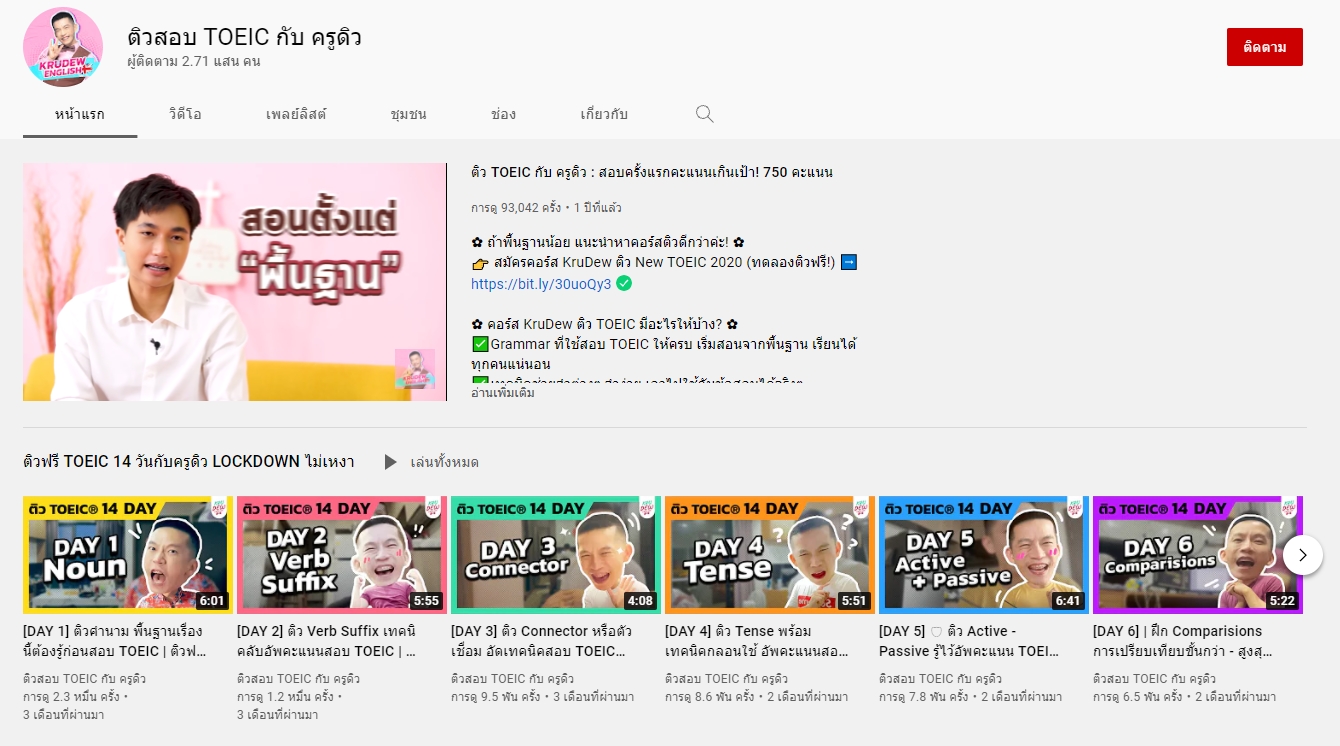Click channel name under DAY 3 video

(x=512, y=679)
